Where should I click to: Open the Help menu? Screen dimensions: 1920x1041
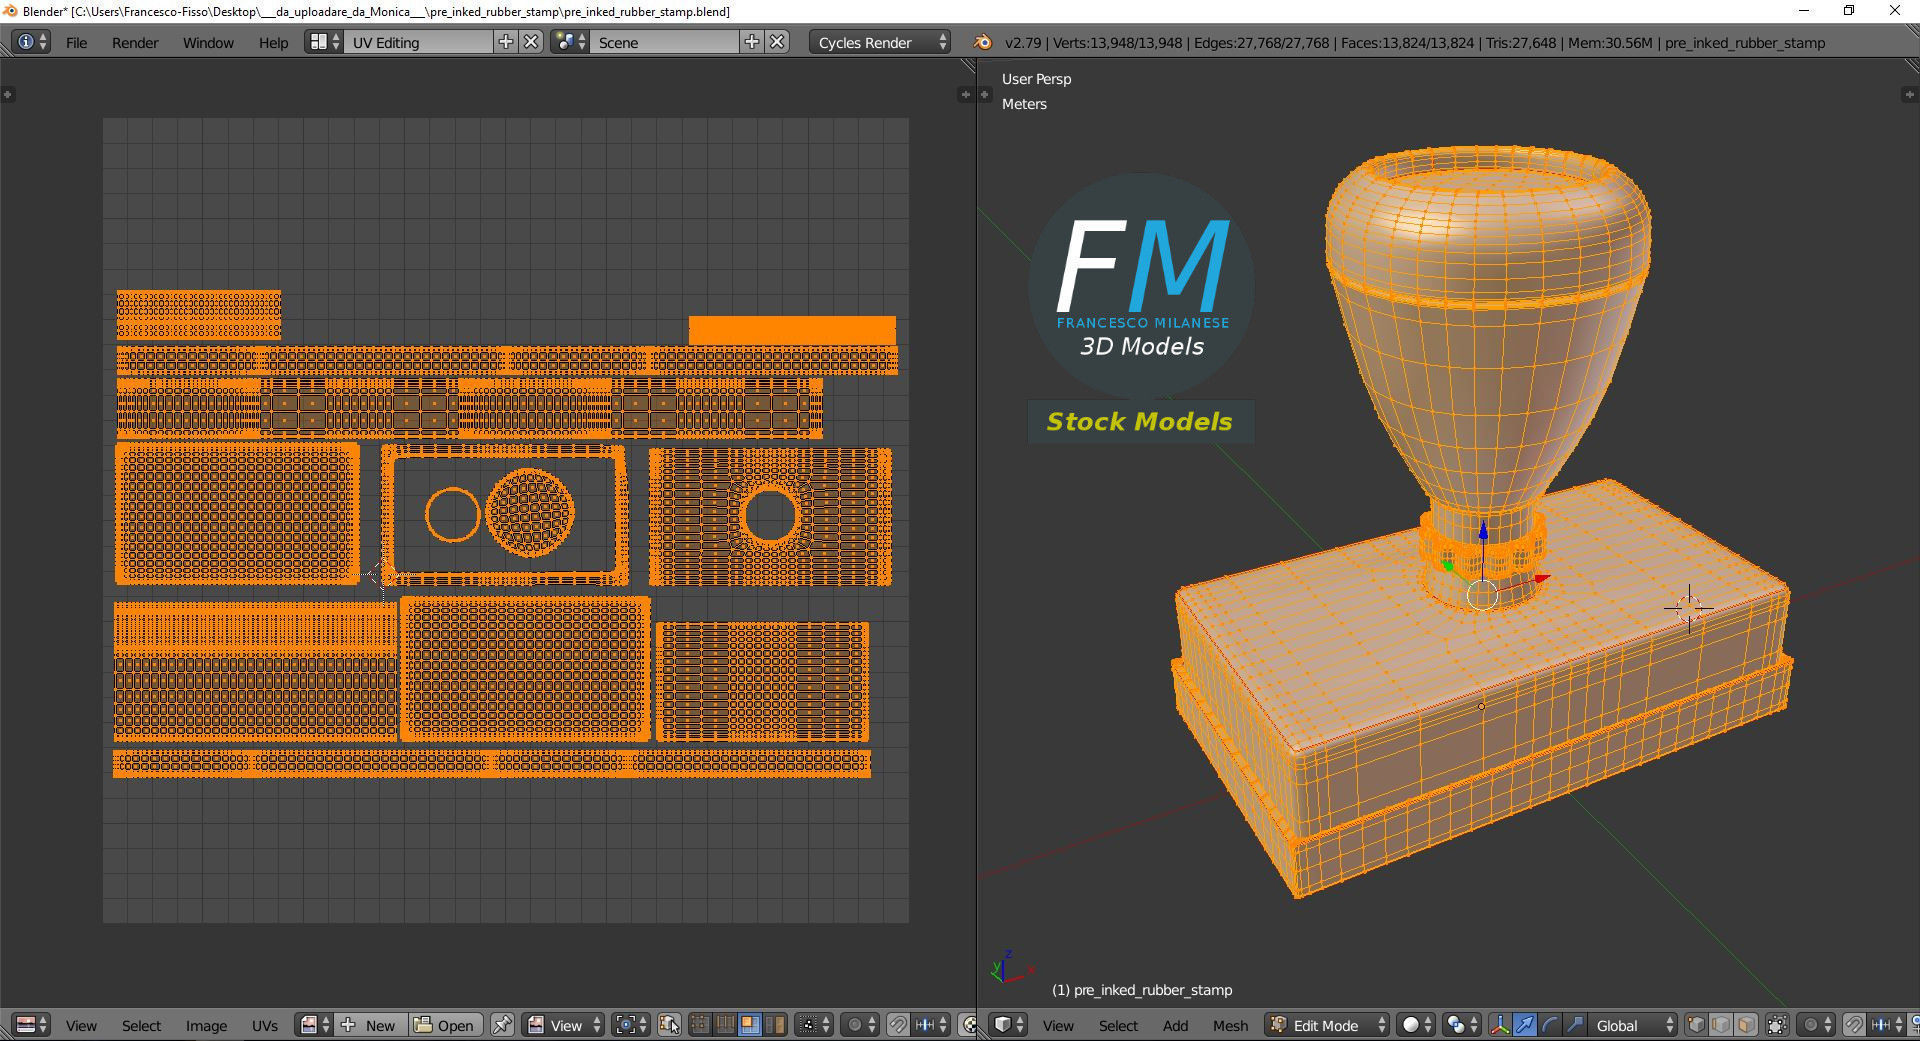[273, 42]
